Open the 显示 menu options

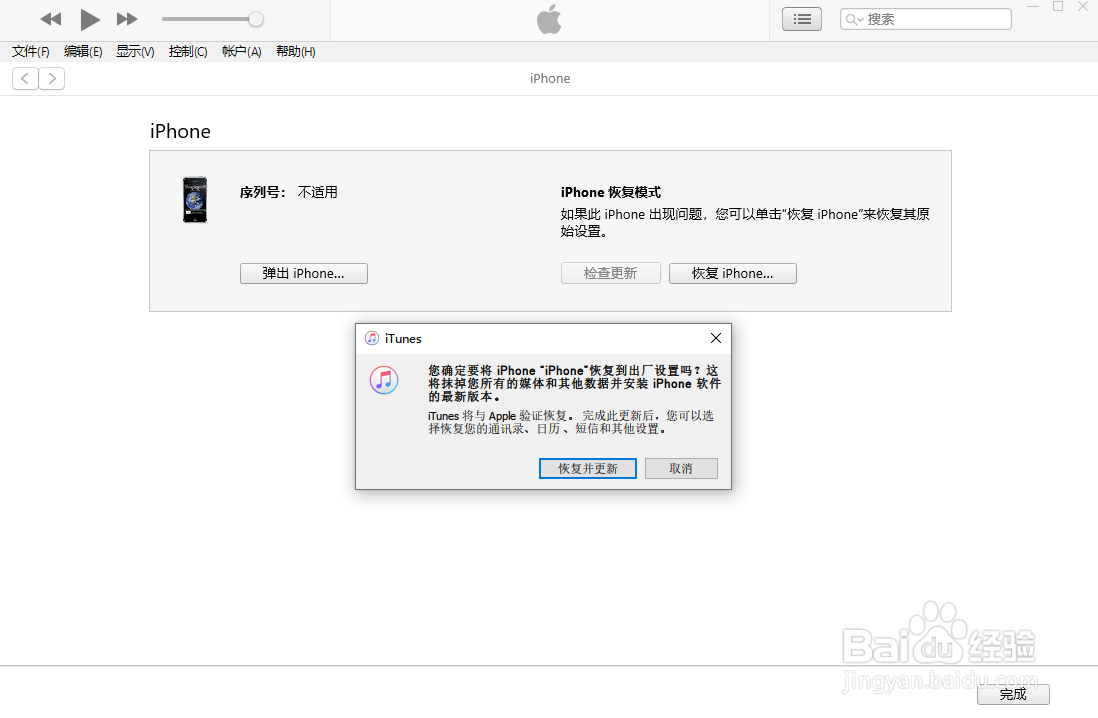pyautogui.click(x=134, y=51)
